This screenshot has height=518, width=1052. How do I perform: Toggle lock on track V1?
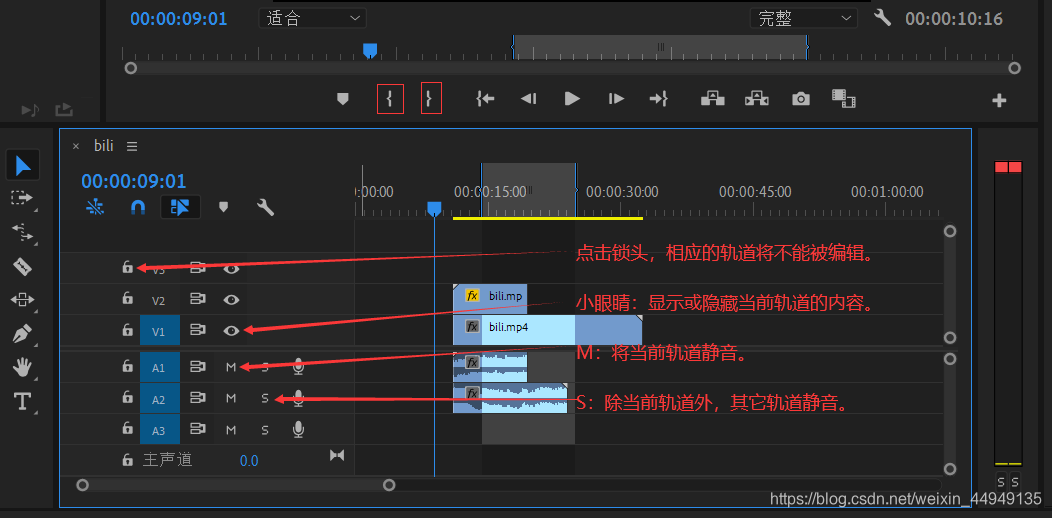tap(127, 329)
